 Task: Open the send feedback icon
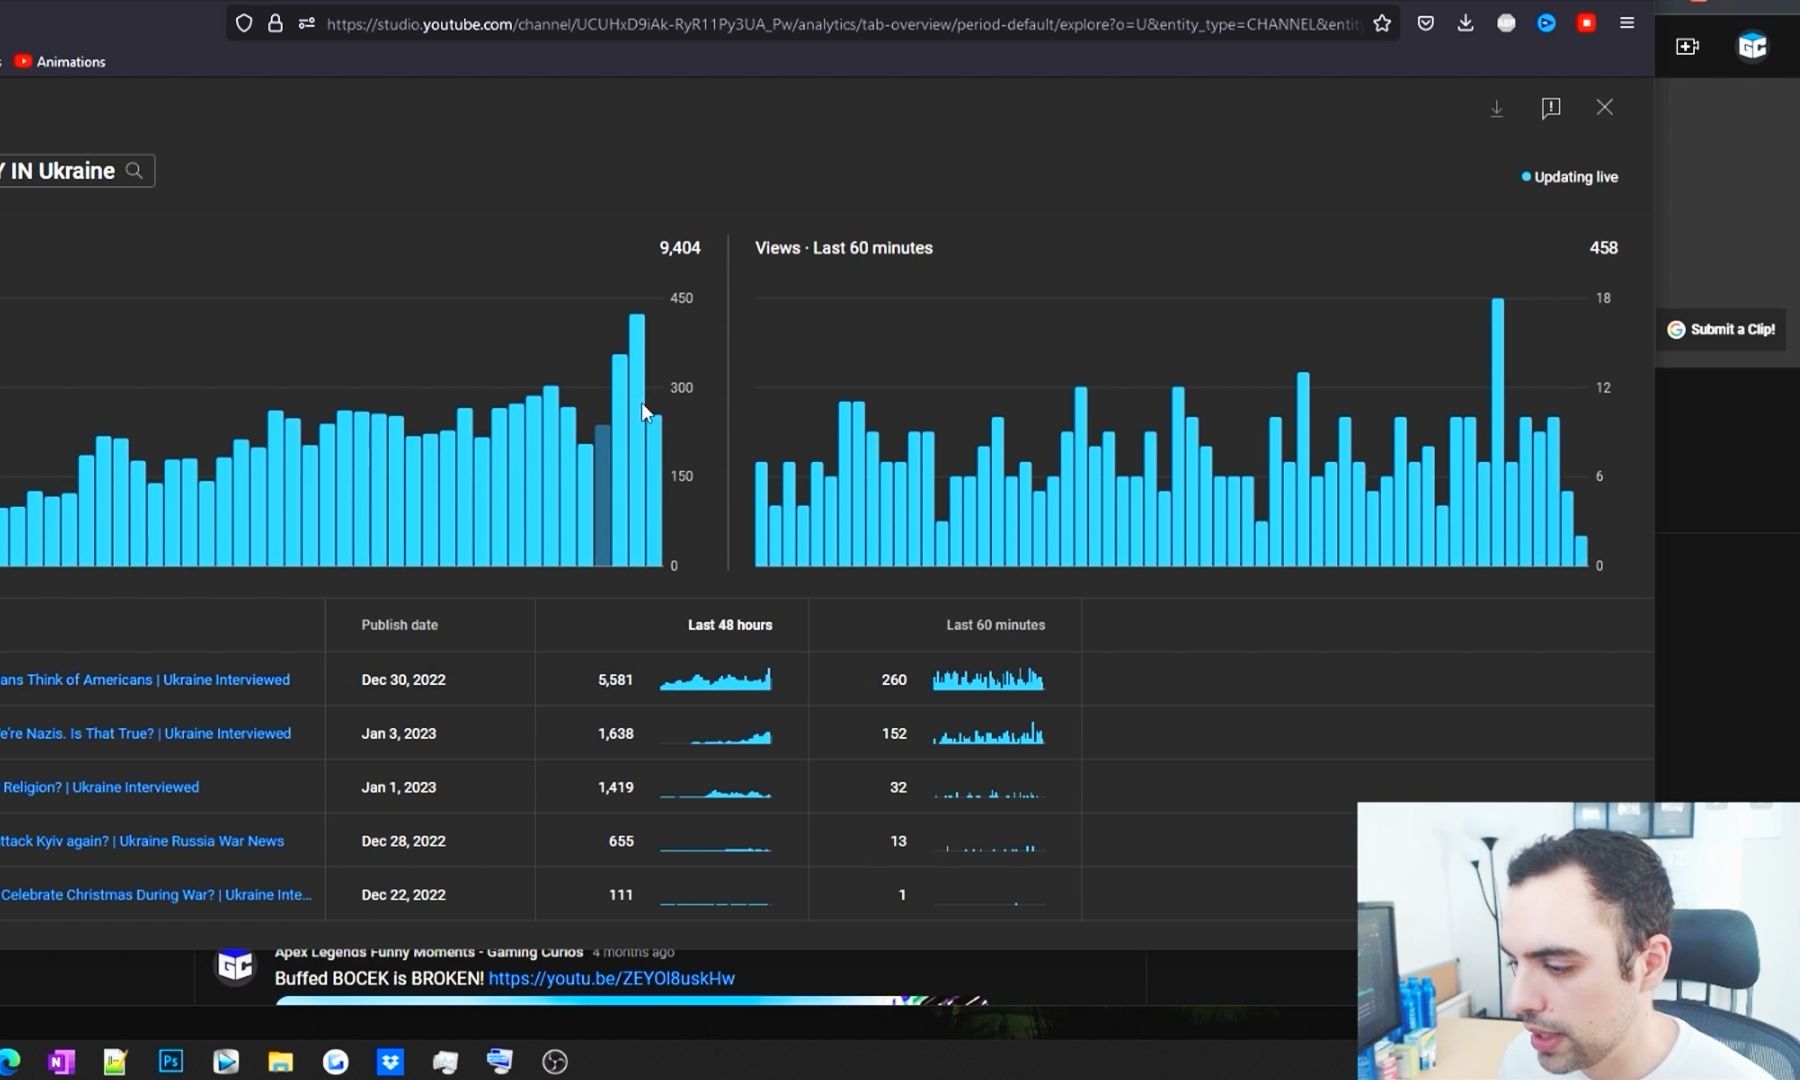(x=1550, y=108)
